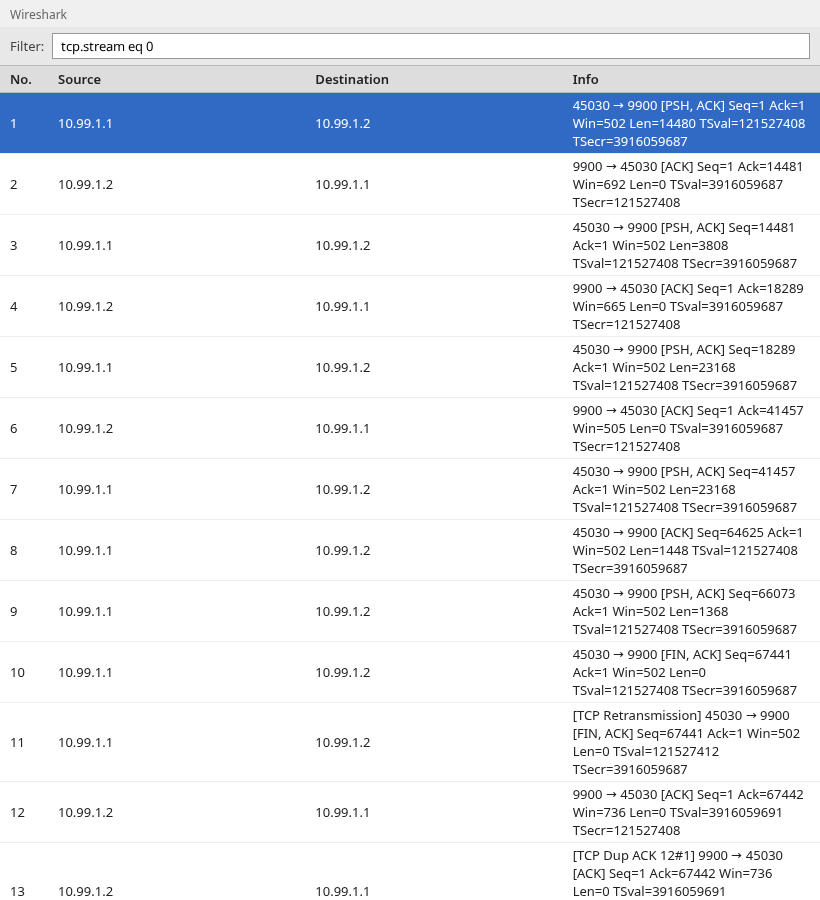820x900 pixels.
Task: Click source 10.99.1.1 in packet 5 row
Action: pos(85,367)
